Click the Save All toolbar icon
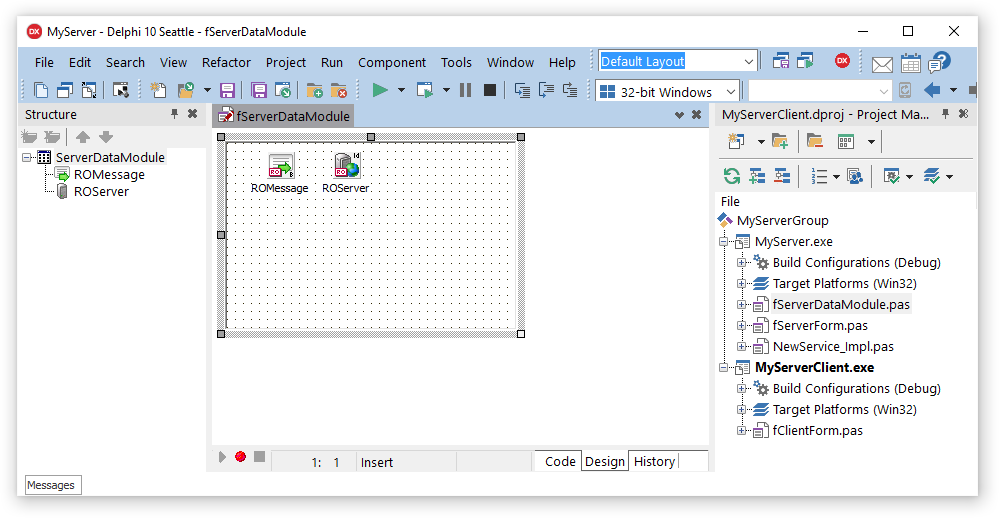The height and width of the screenshot is (518, 999). point(259,90)
